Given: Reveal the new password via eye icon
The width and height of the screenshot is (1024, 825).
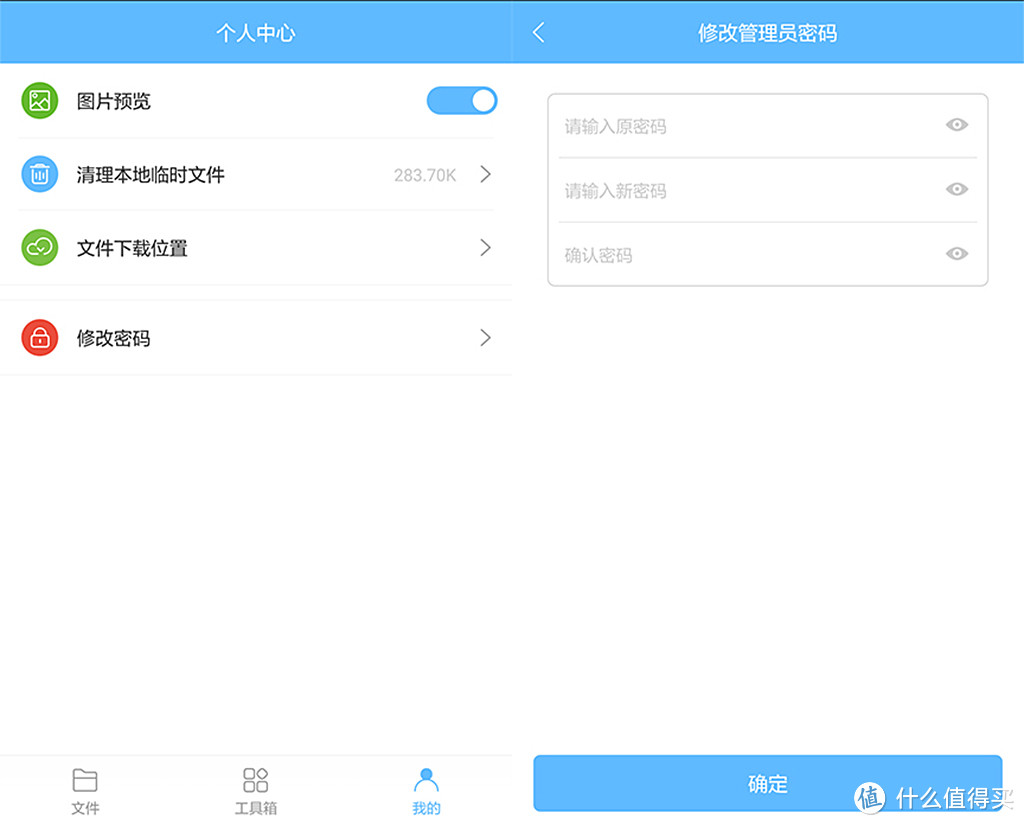Looking at the screenshot, I should point(957,189).
